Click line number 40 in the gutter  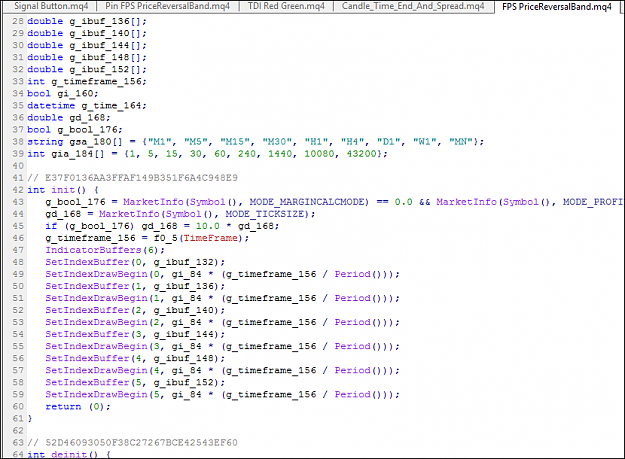tap(18, 165)
